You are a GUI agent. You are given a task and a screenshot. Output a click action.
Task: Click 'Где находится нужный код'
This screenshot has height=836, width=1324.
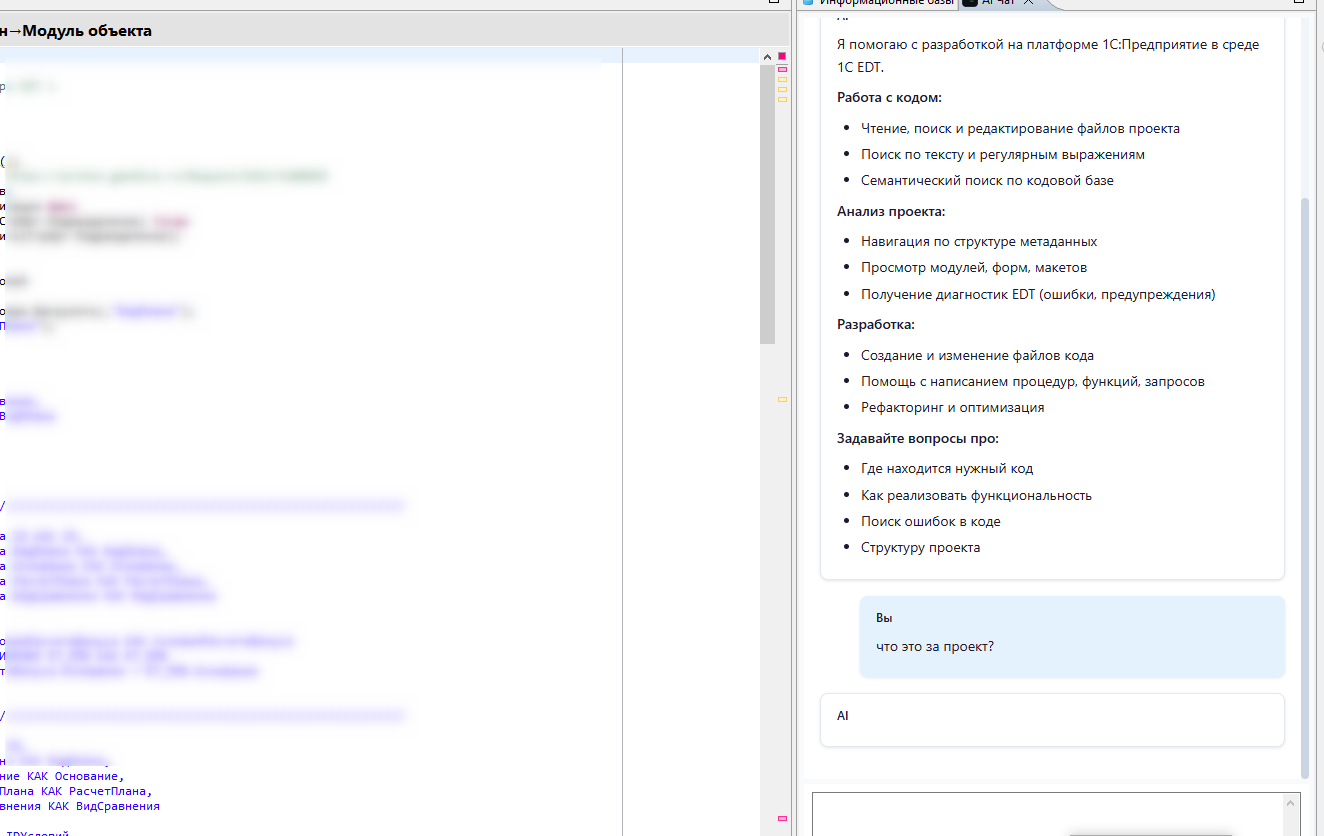947,469
